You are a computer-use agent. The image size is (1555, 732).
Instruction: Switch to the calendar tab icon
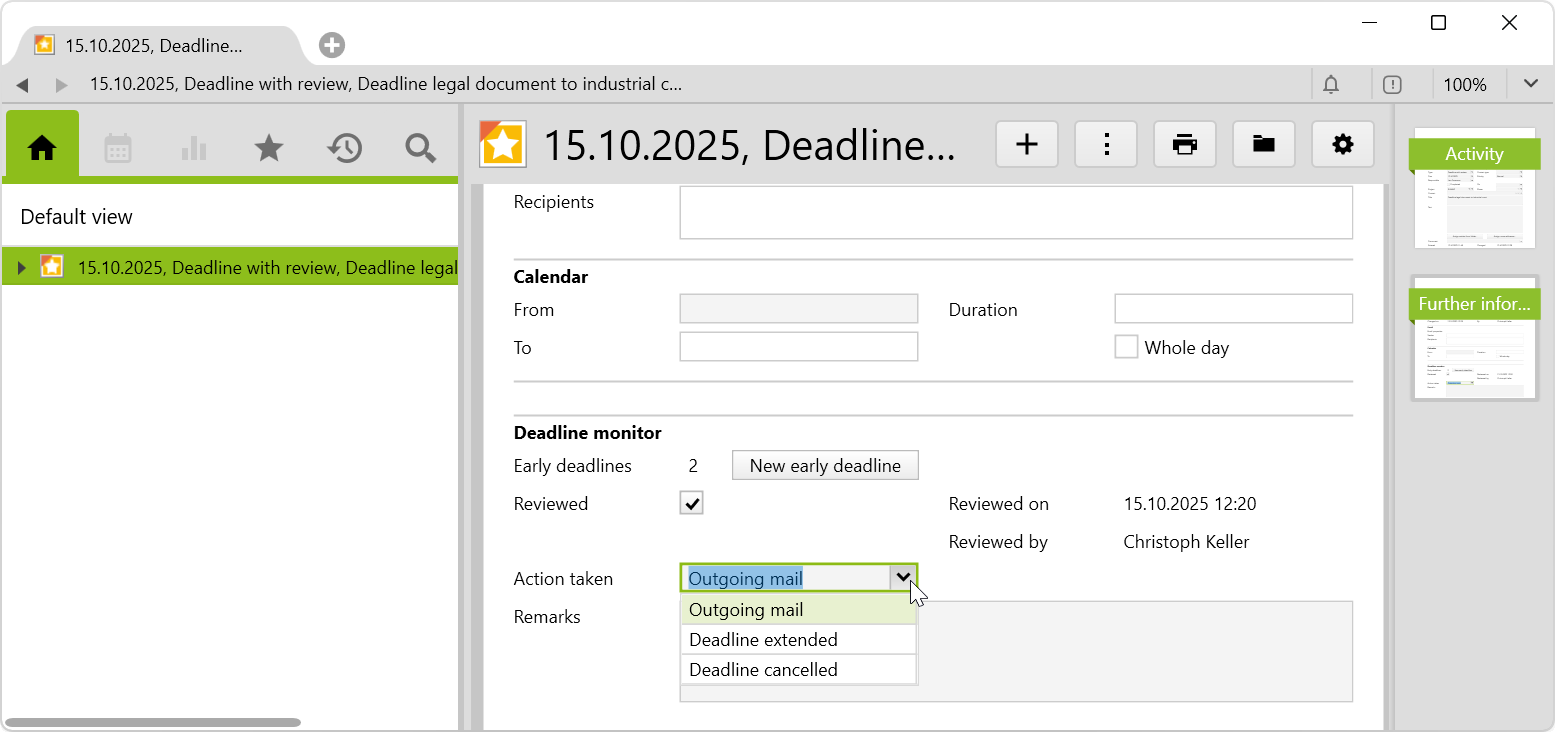click(x=118, y=148)
